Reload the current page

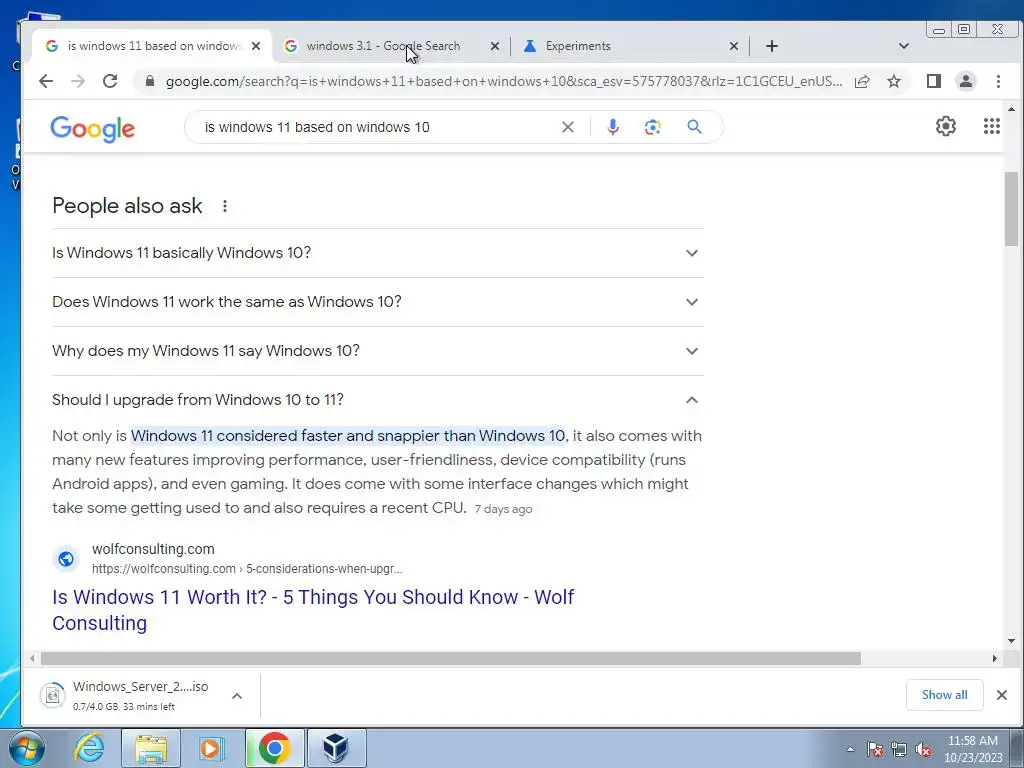point(110,81)
